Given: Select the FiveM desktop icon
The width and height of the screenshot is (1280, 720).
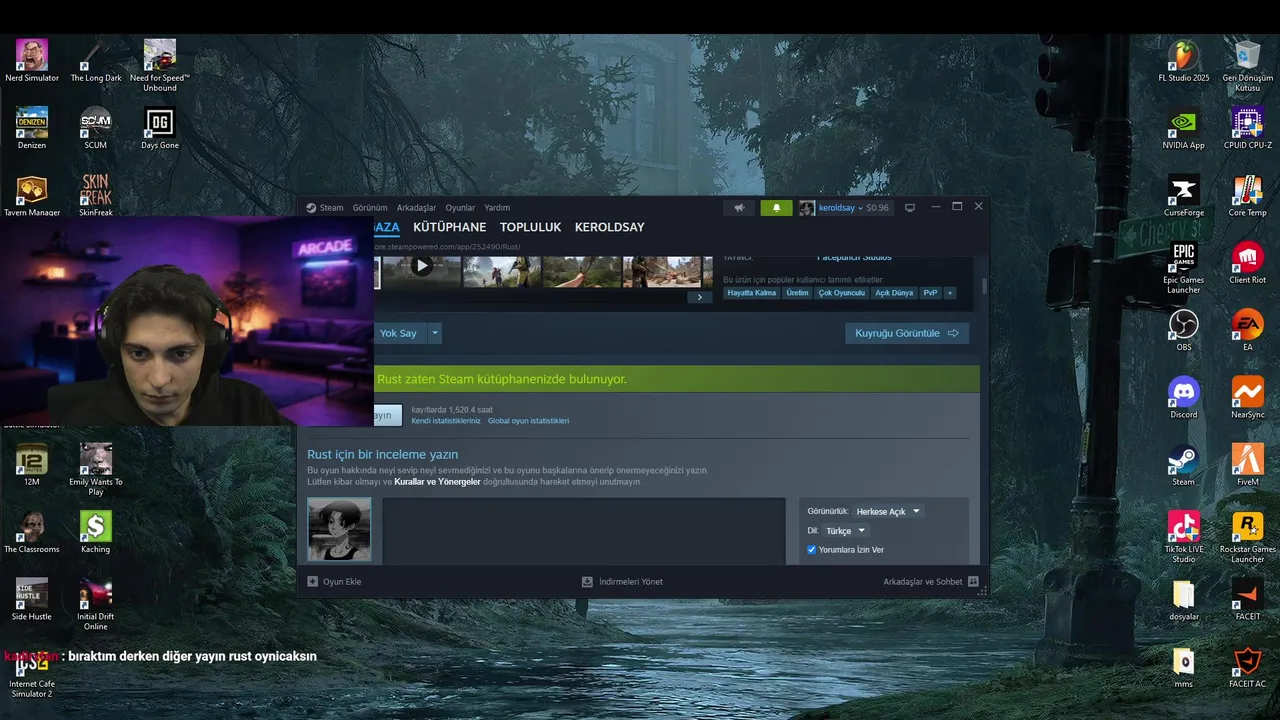Looking at the screenshot, I should pyautogui.click(x=1248, y=463).
